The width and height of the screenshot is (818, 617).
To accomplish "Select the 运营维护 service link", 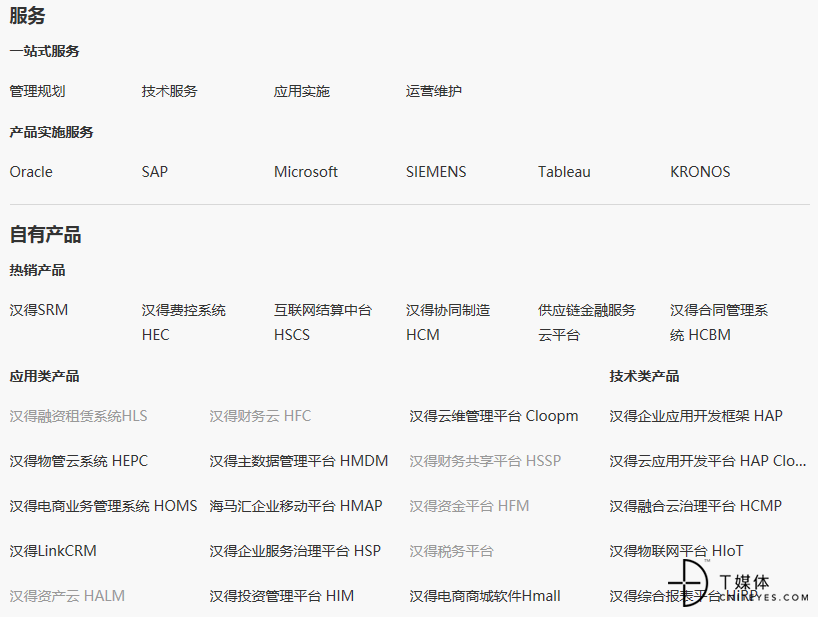I will [x=434, y=91].
